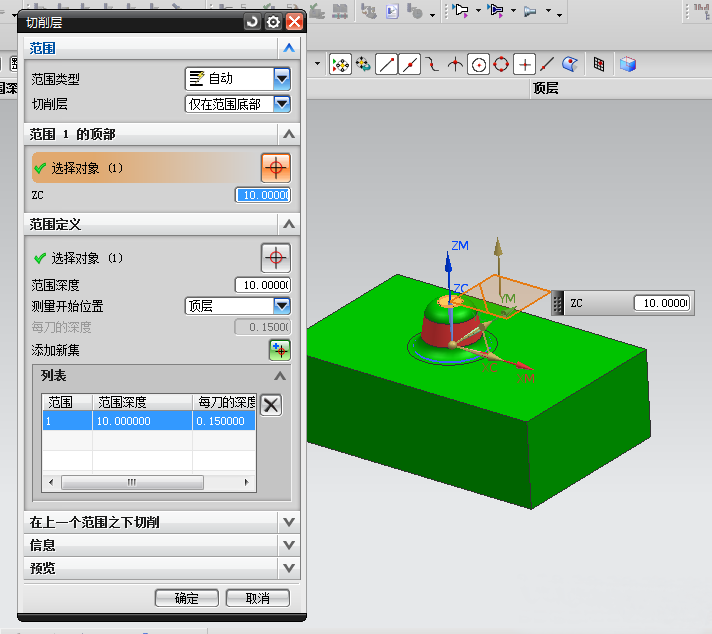Click the blue cube view icon
This screenshot has width=712, height=634.
click(628, 64)
